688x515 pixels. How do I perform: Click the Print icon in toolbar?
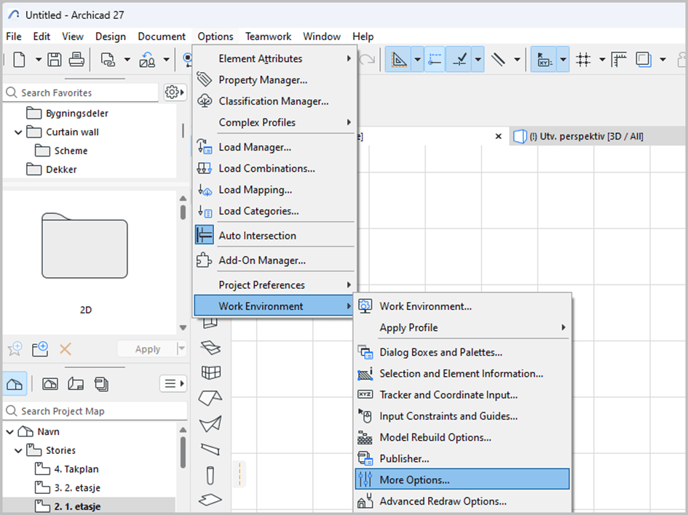point(76,59)
